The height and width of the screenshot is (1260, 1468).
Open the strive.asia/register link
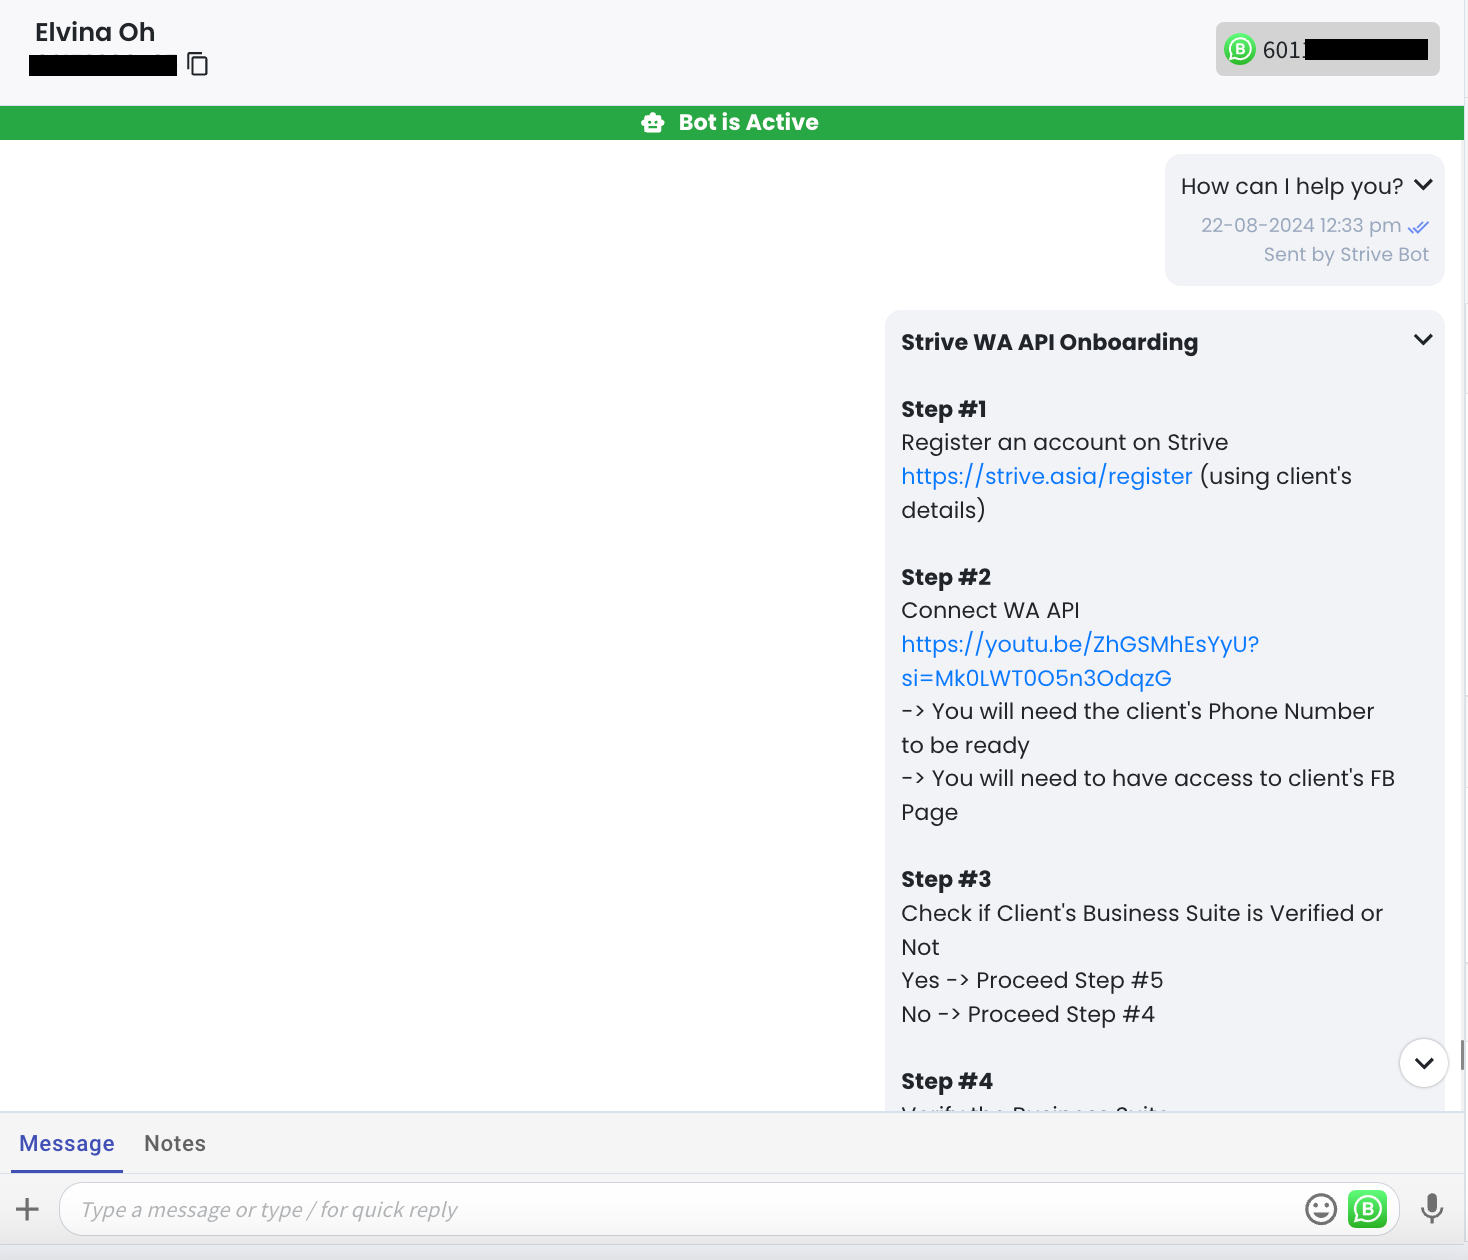(1047, 476)
